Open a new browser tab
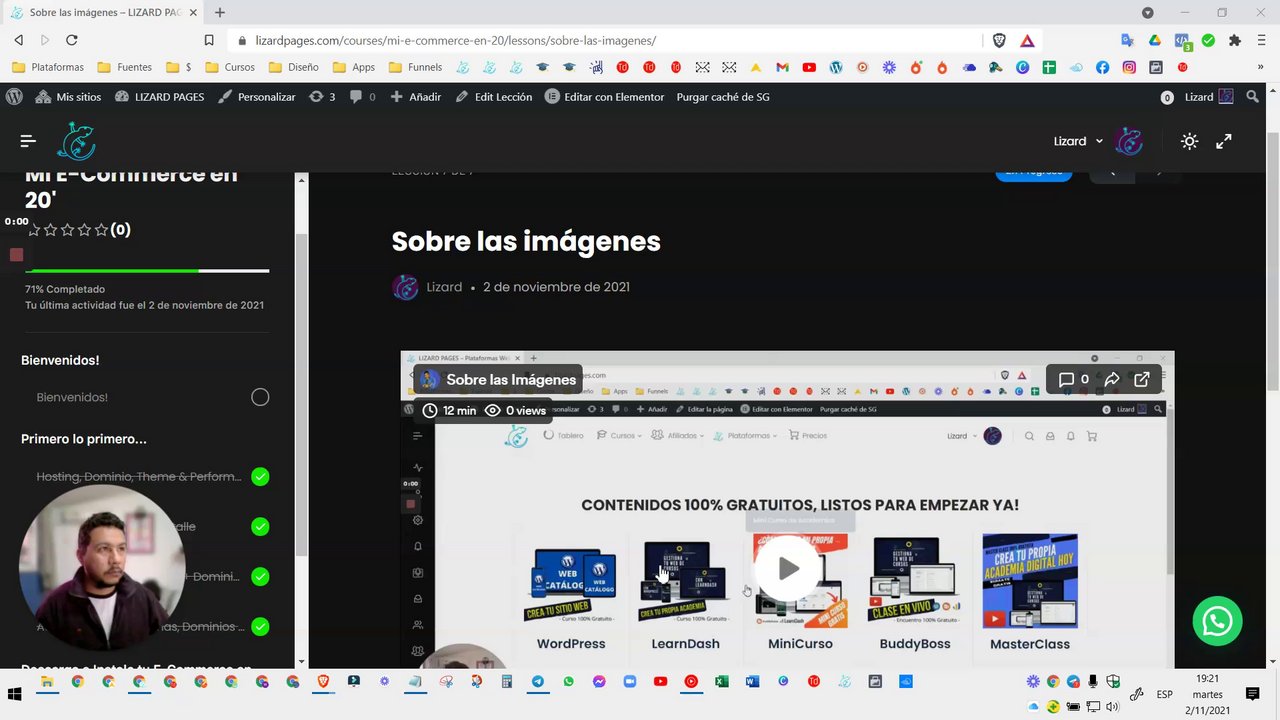 coord(220,12)
